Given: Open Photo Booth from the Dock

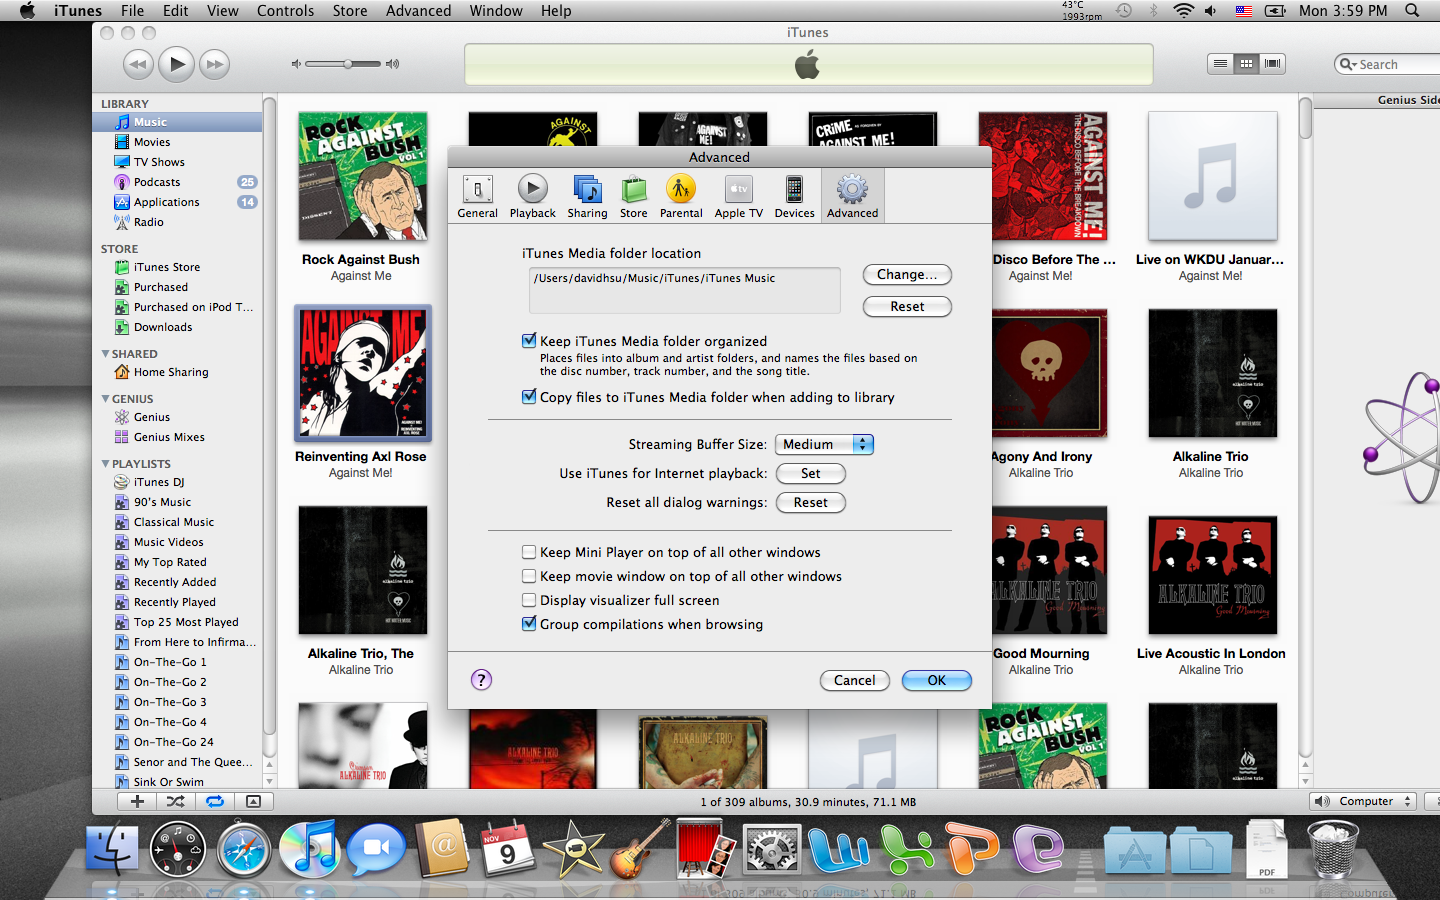Looking at the screenshot, I should click(x=705, y=848).
